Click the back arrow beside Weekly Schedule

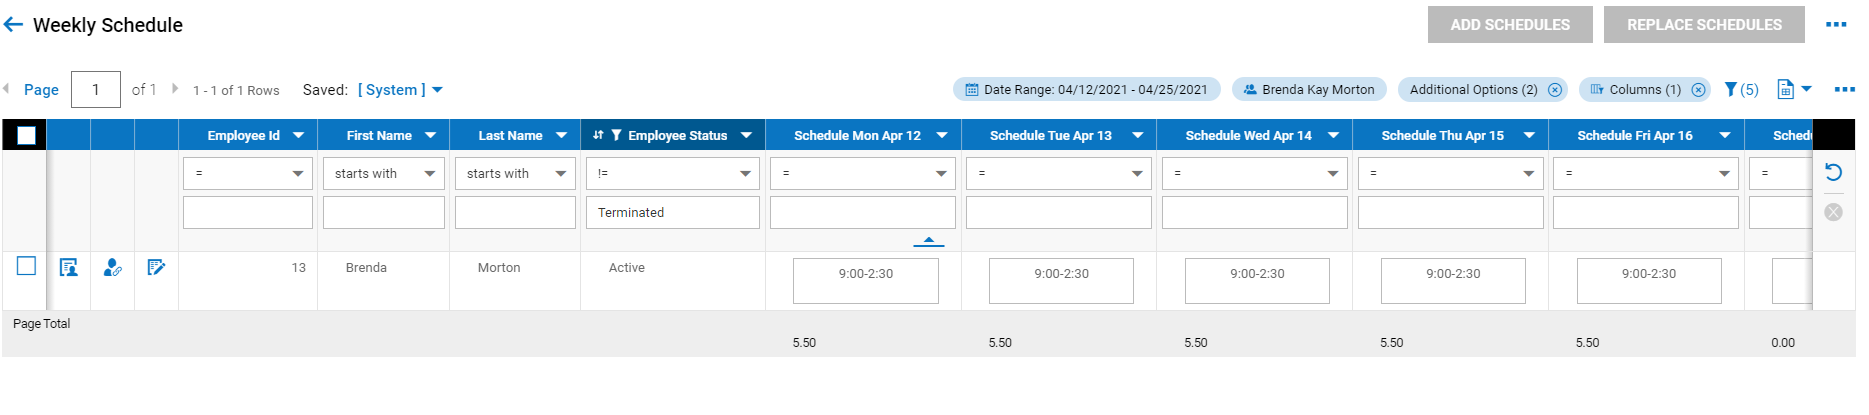13,25
